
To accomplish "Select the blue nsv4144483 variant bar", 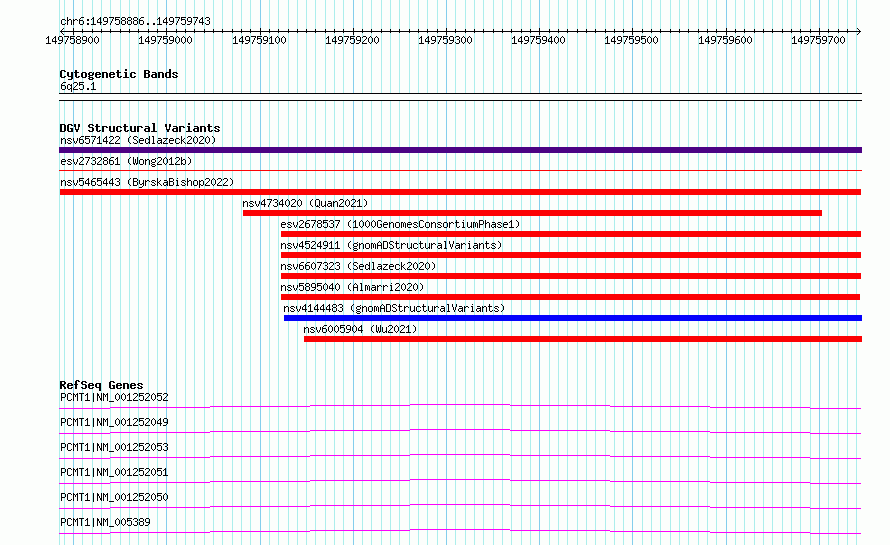I will point(573,318).
